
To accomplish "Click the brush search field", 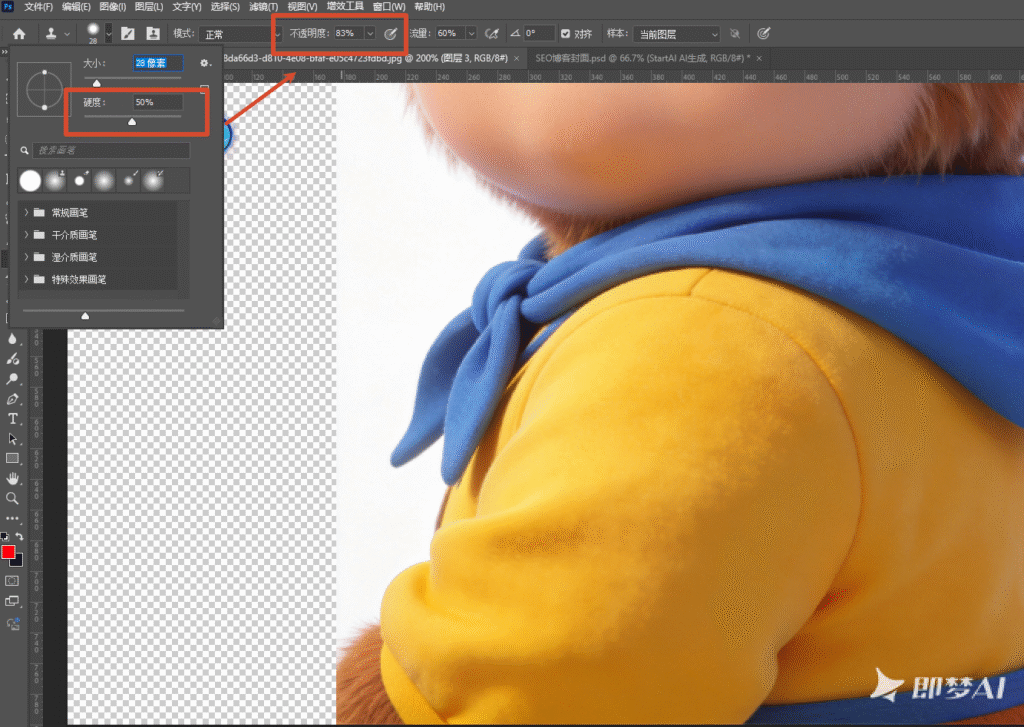I will [x=111, y=150].
